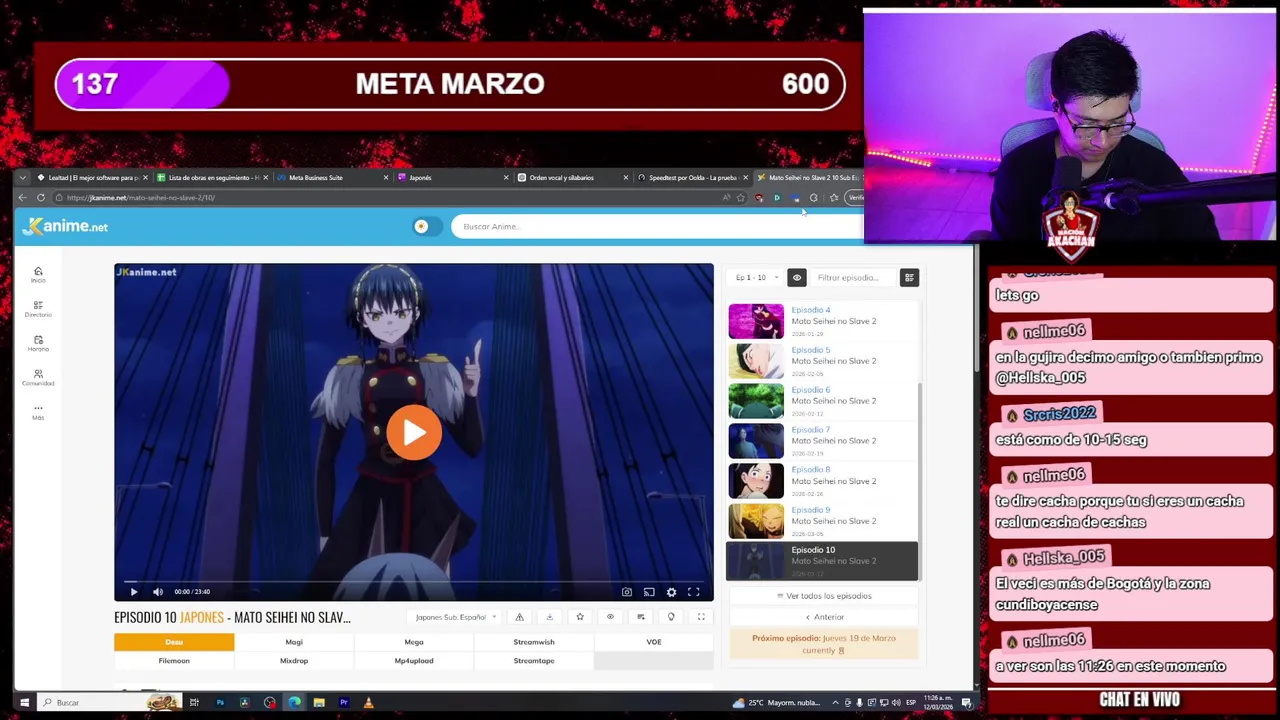Image resolution: width=1280 pixels, height=720 pixels.
Task: Toggle watched eye icon below player
Action: 610,617
